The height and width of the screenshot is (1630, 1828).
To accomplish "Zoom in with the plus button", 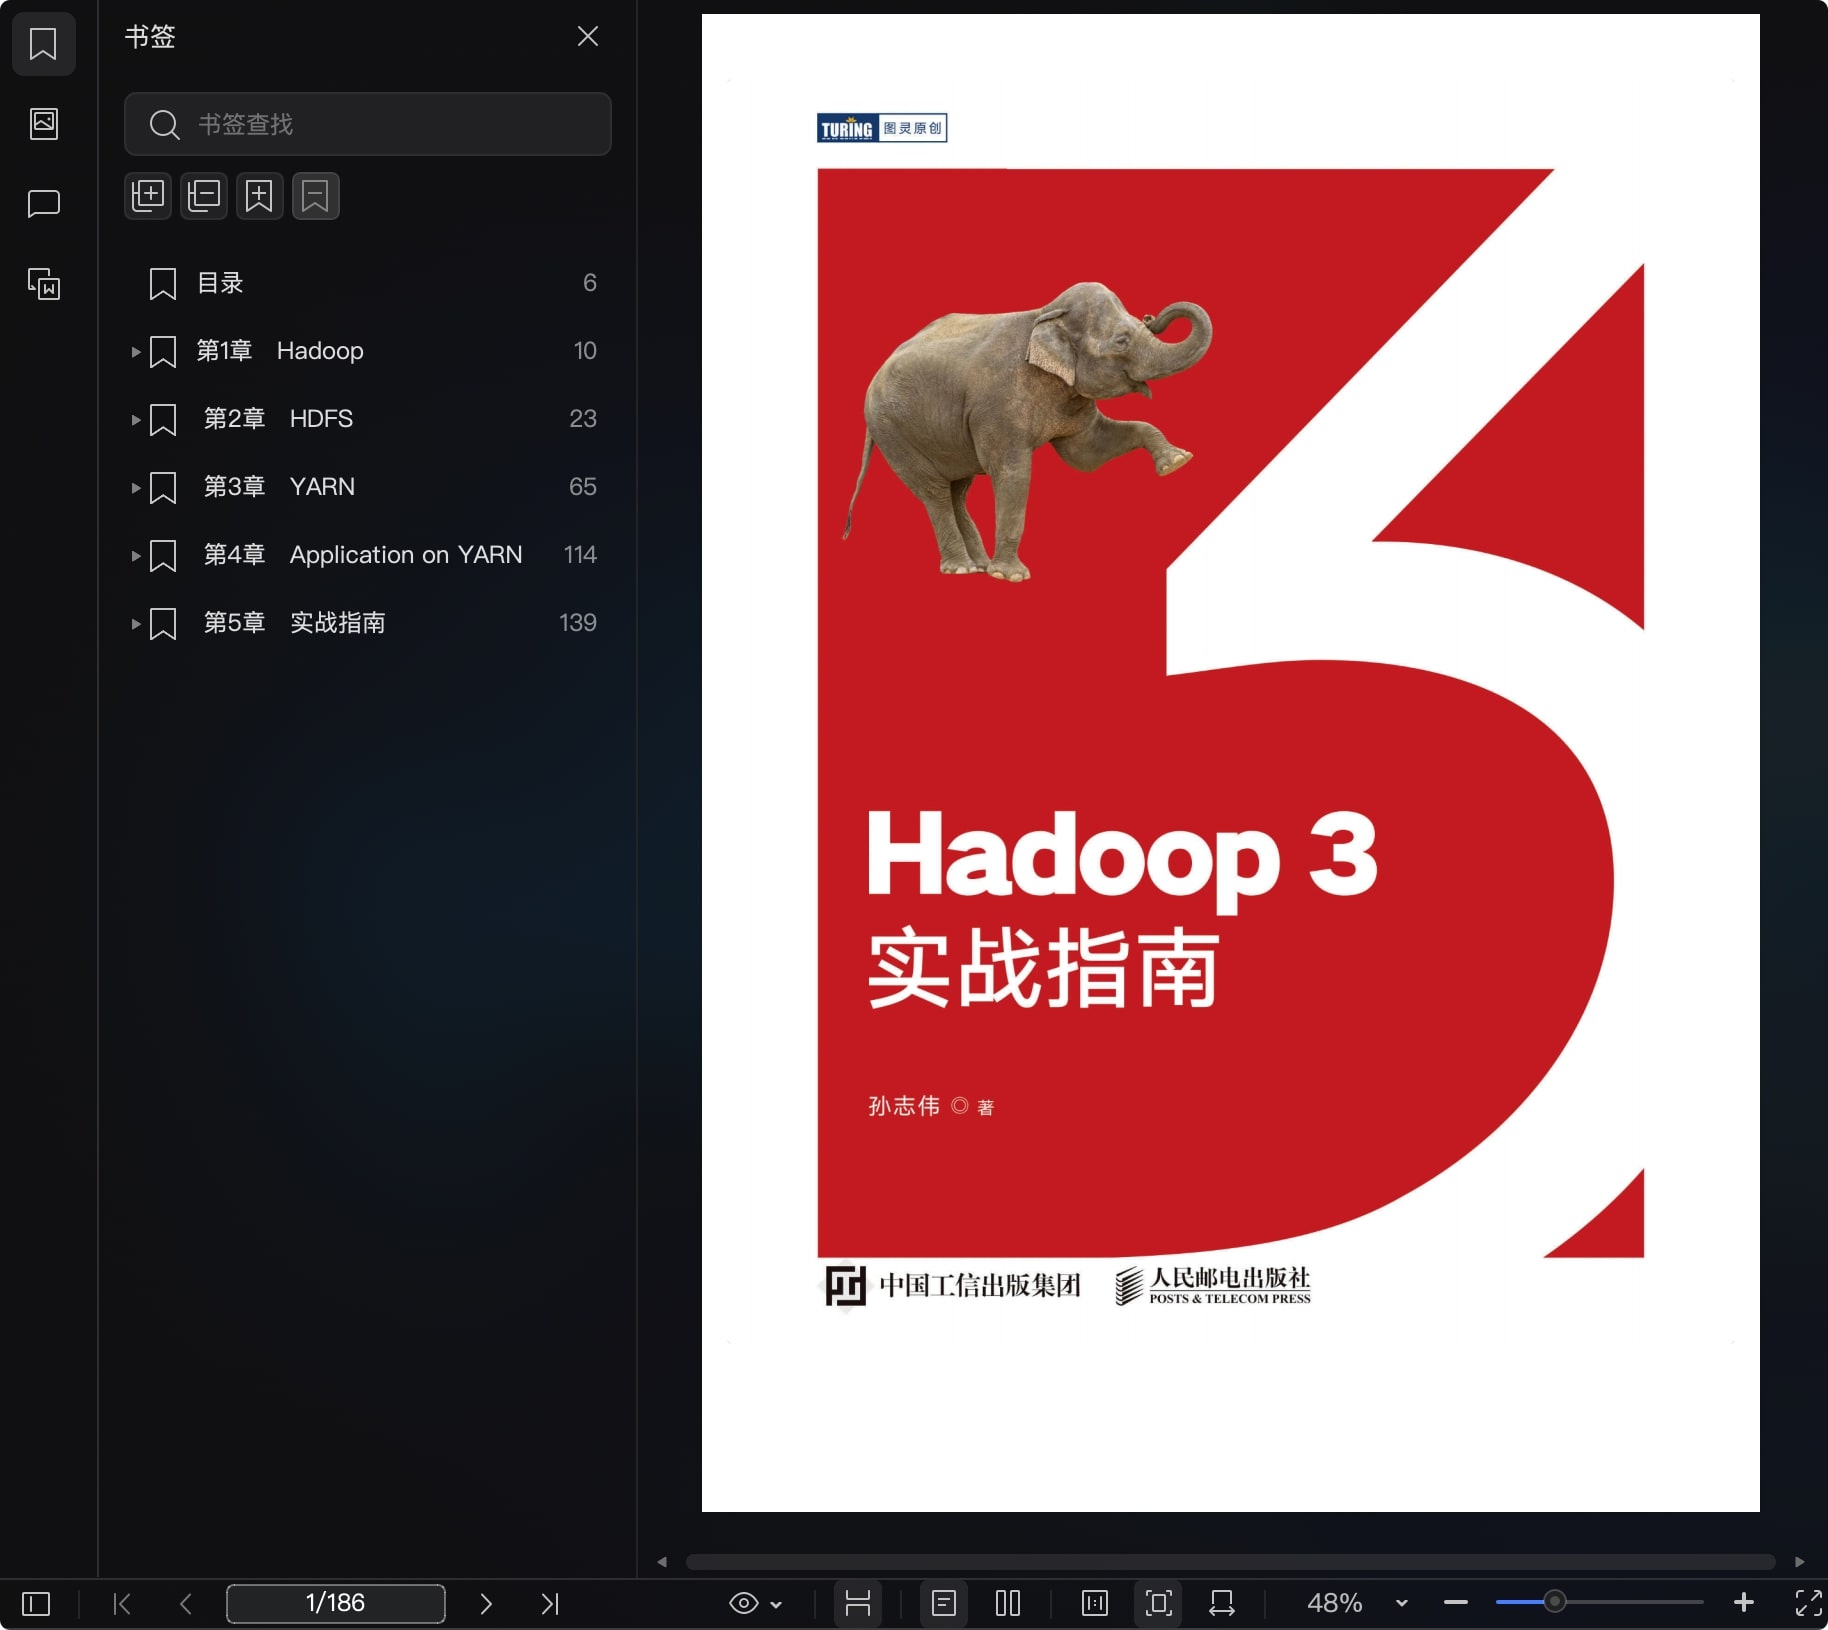I will pyautogui.click(x=1744, y=1603).
